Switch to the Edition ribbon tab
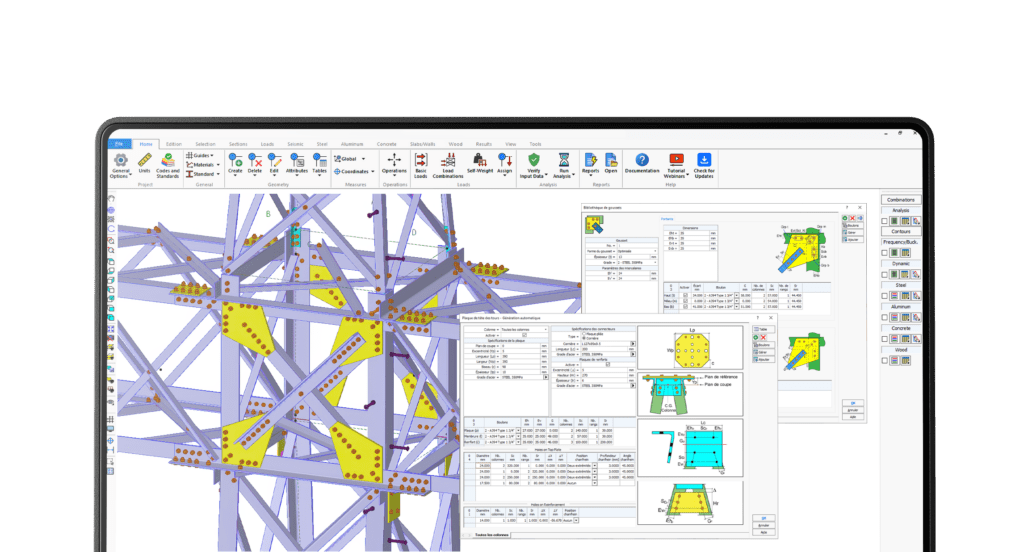The height and width of the screenshot is (552, 1024). coord(174,144)
